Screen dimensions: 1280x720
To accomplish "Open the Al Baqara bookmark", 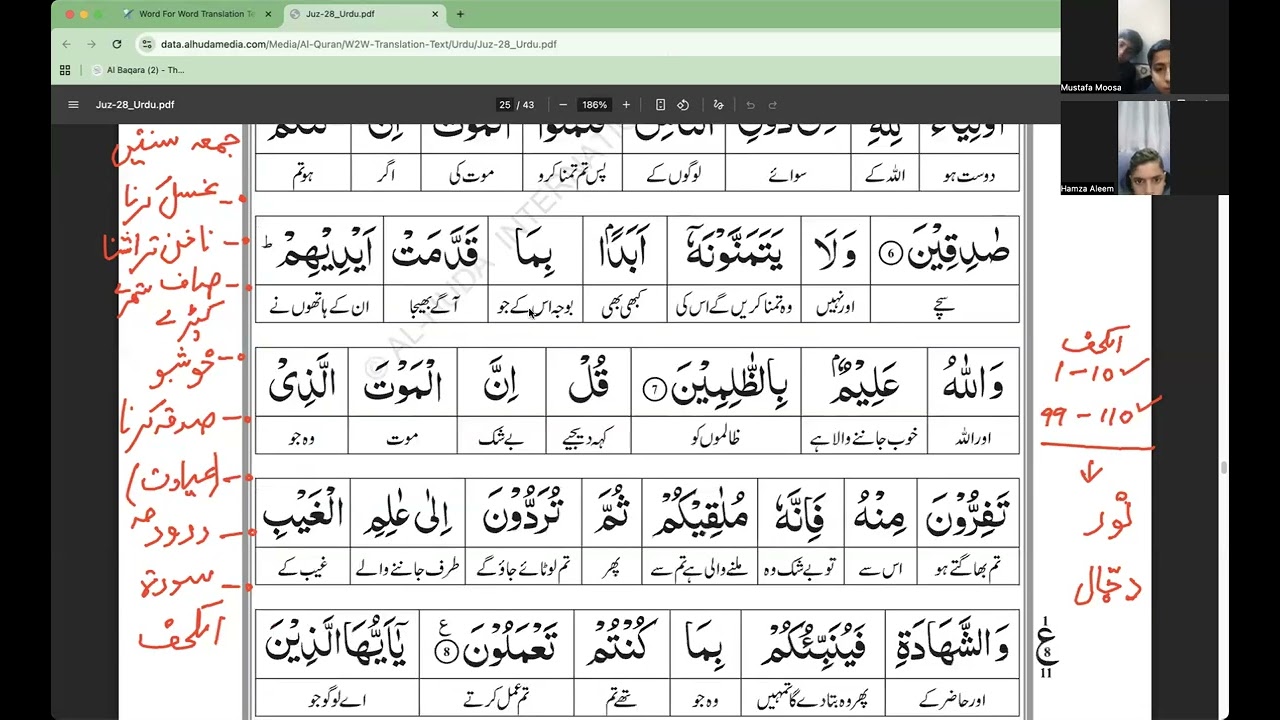I will 138,70.
